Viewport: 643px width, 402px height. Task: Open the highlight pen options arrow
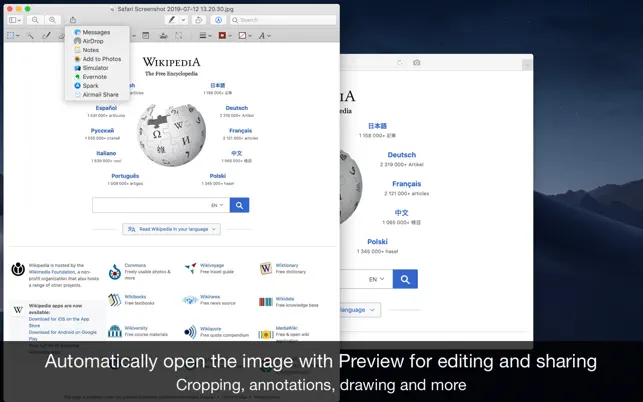pos(183,20)
